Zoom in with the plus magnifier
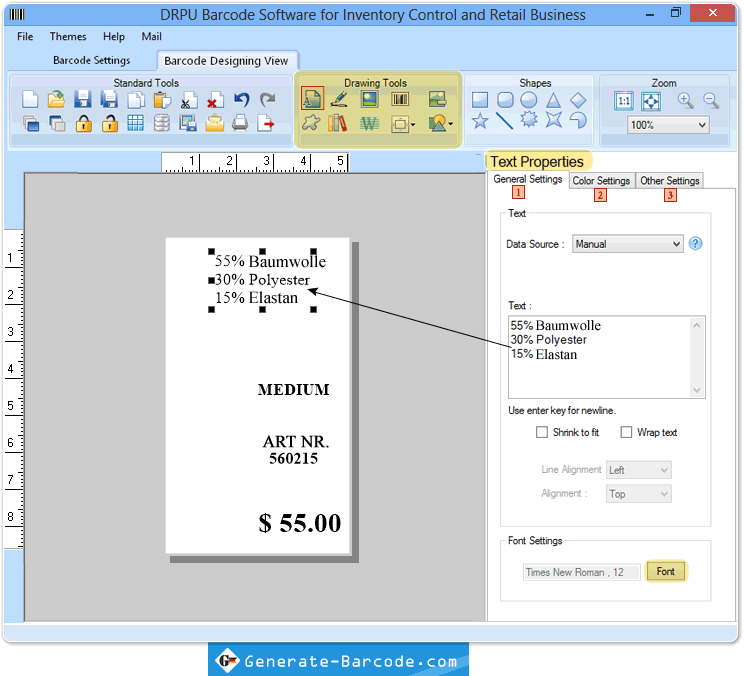 pyautogui.click(x=685, y=100)
